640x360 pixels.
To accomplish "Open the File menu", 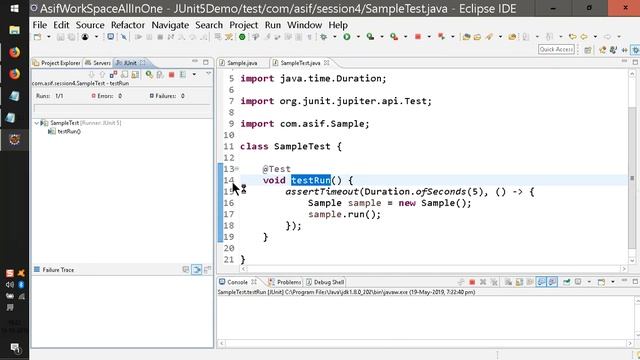I will click(40, 25).
